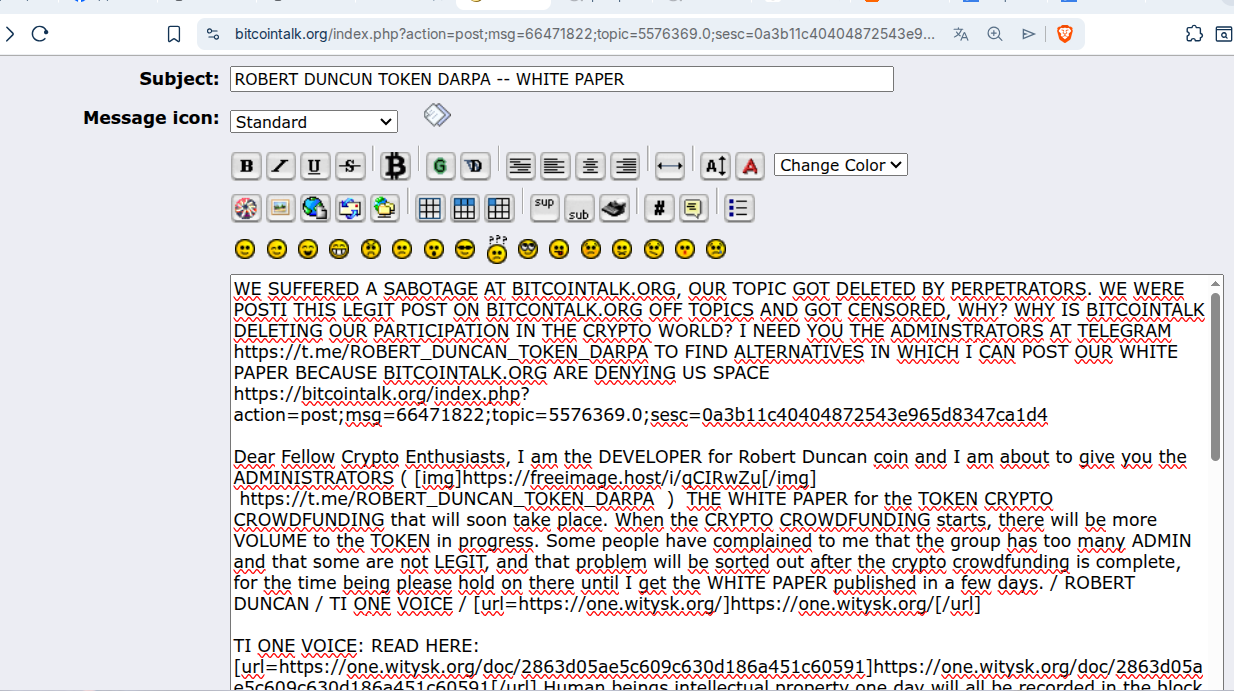Click the bitcointalk.org address bar URL

pos(585,34)
